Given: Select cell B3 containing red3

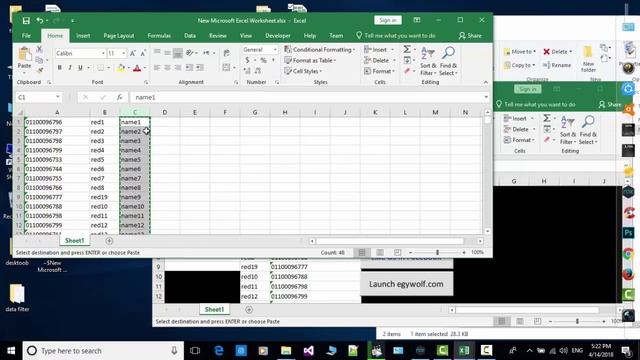Looking at the screenshot, I should click(104, 141).
